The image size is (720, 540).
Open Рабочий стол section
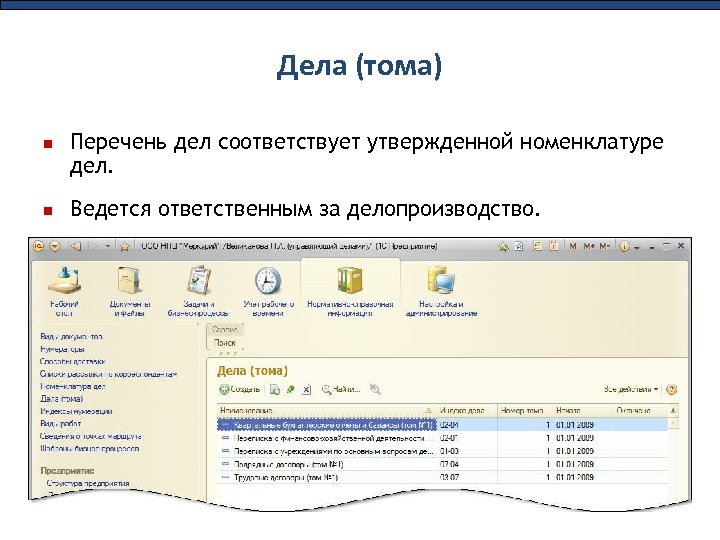[x=64, y=292]
